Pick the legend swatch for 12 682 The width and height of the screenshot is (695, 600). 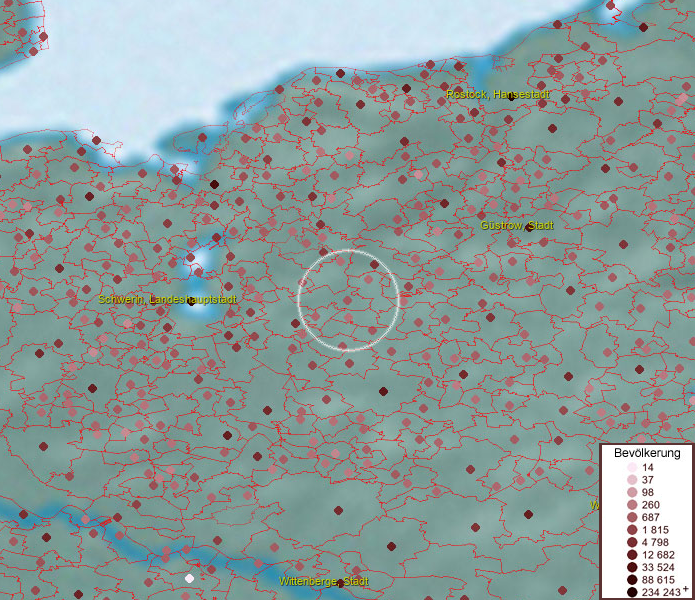point(632,554)
